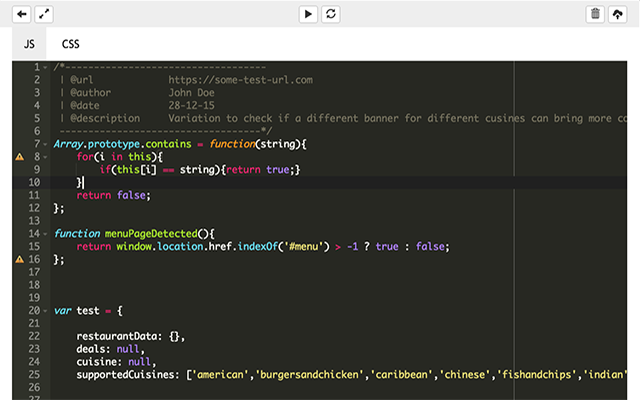Click the warning icon on line 8
The width and height of the screenshot is (640, 400).
[20, 157]
